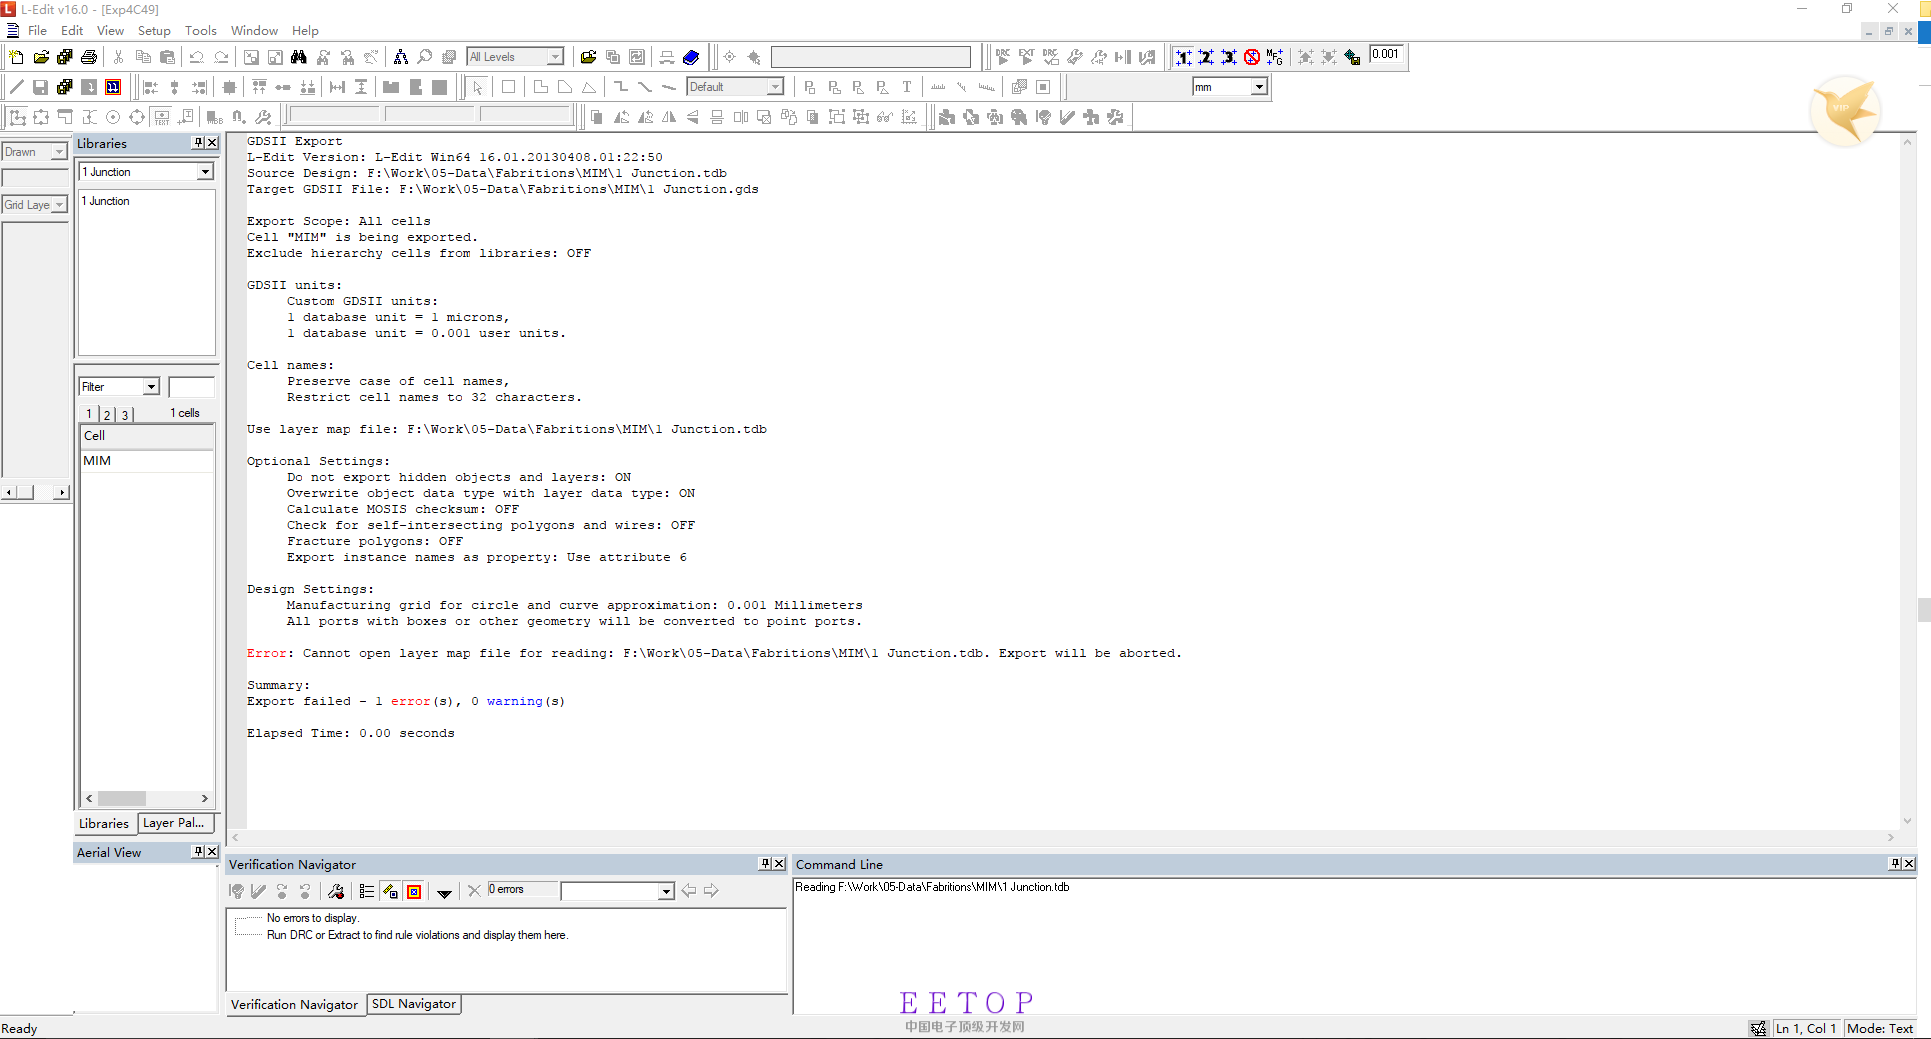Click the filter text field in Libraries panel

(x=191, y=387)
